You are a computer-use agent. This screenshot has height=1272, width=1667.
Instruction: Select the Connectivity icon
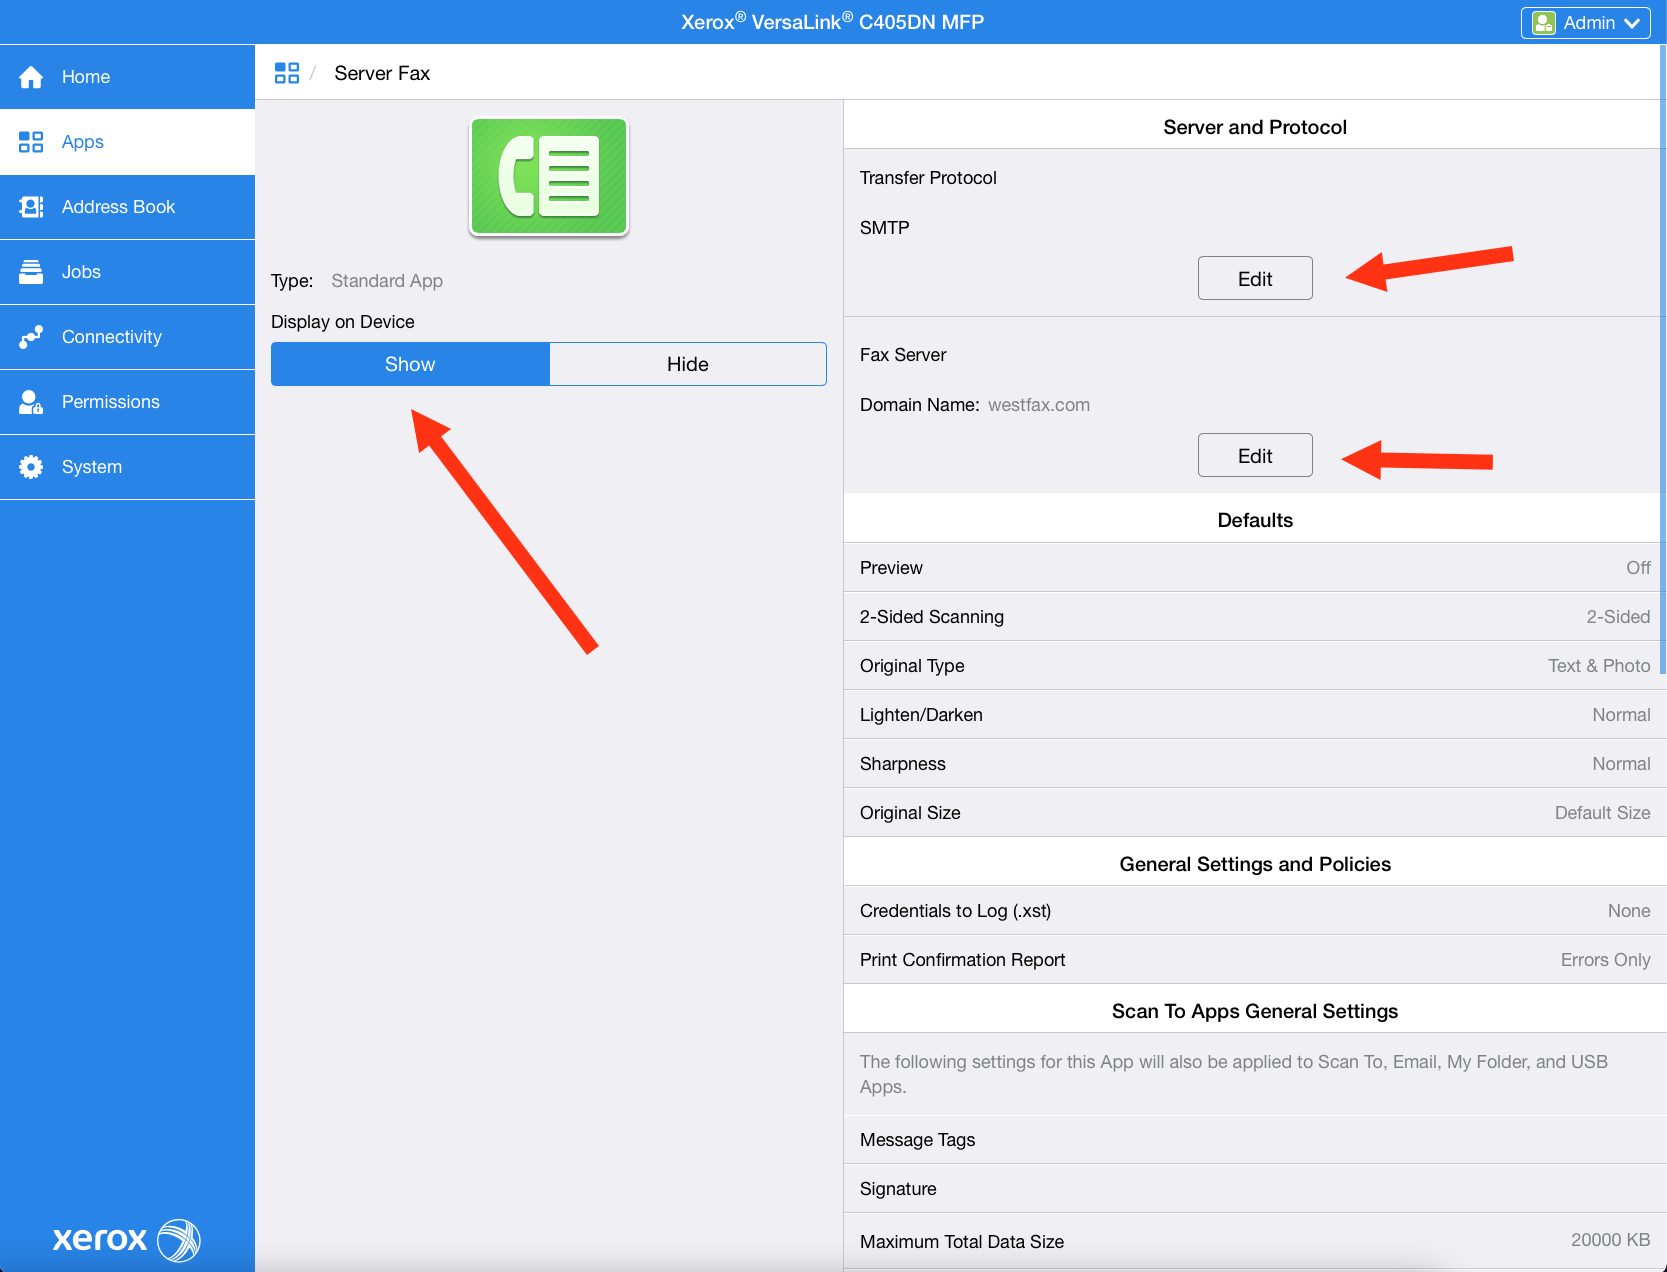tap(31, 336)
